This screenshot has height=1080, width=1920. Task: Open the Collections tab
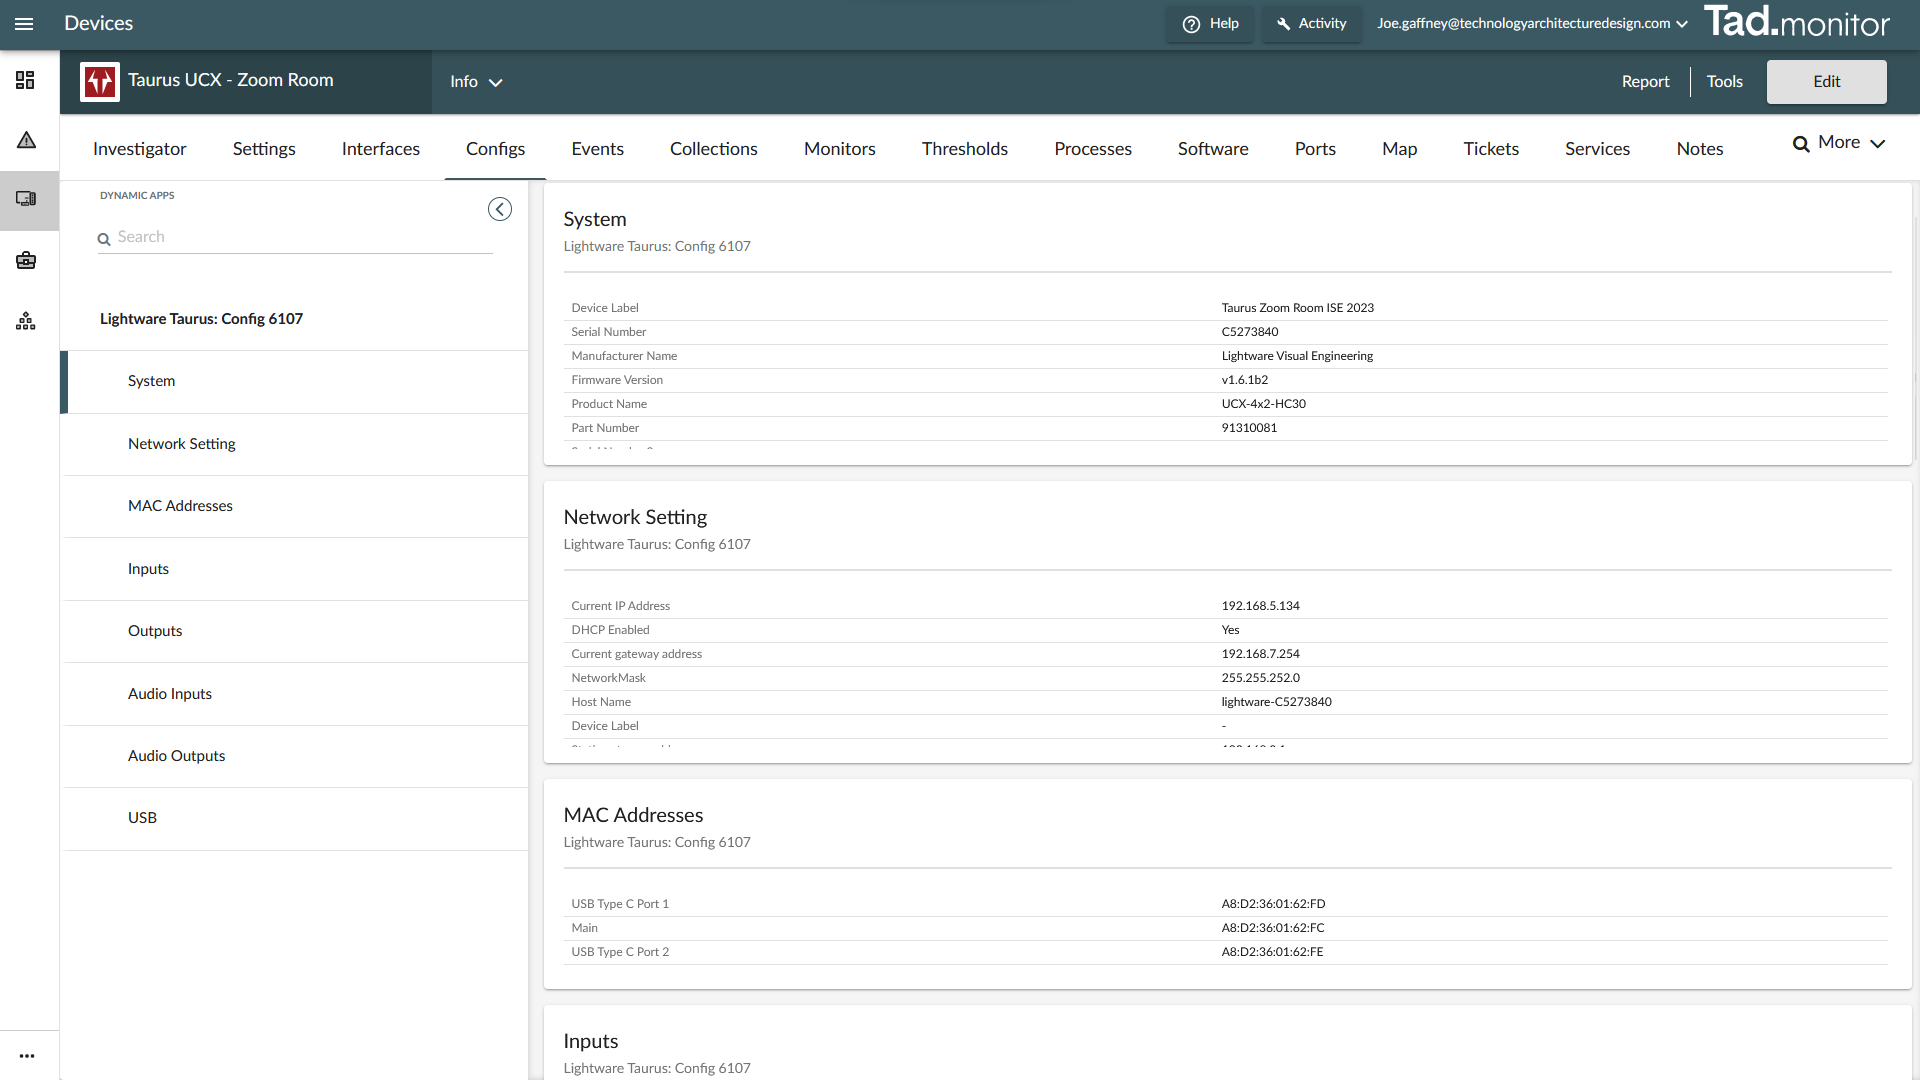(x=714, y=149)
